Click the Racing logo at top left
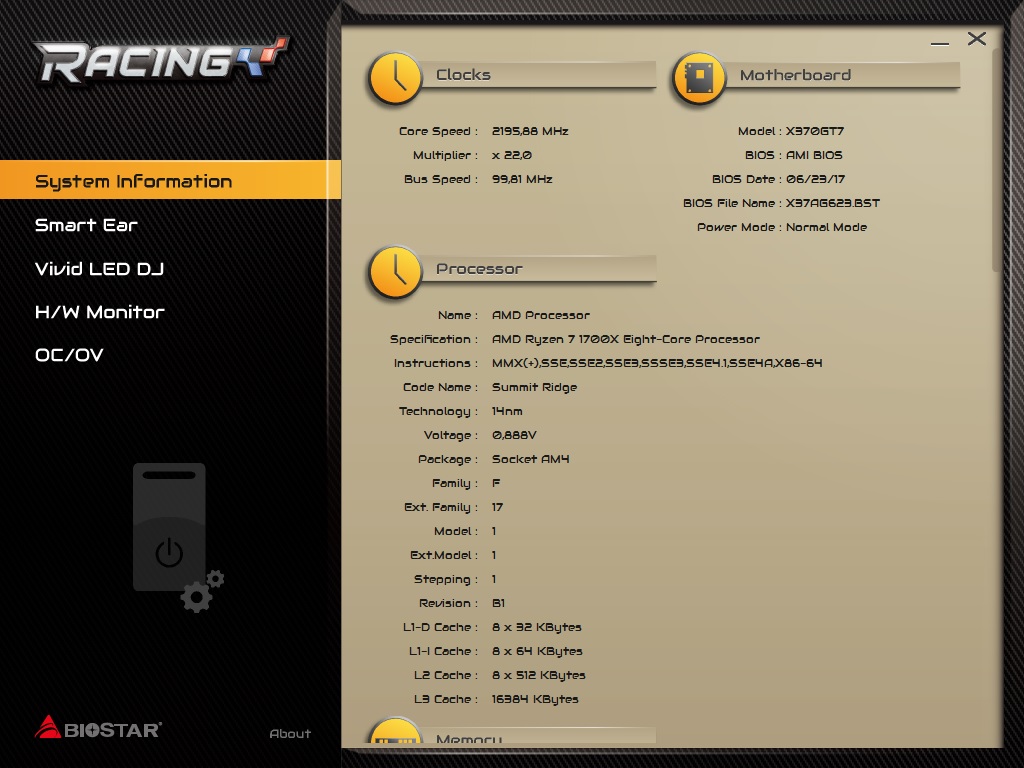The width and height of the screenshot is (1024, 768). 160,62
